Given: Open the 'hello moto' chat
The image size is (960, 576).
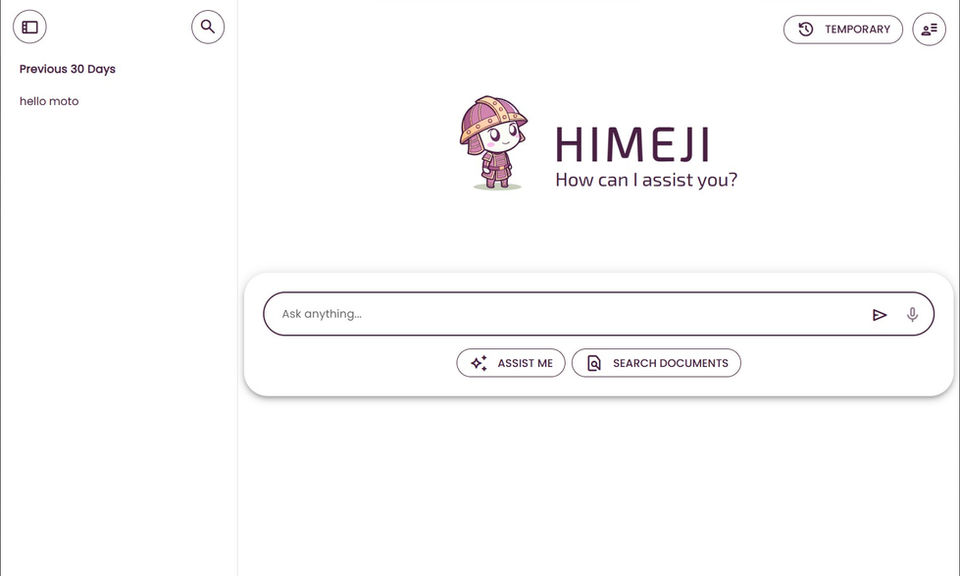Looking at the screenshot, I should tap(49, 101).
